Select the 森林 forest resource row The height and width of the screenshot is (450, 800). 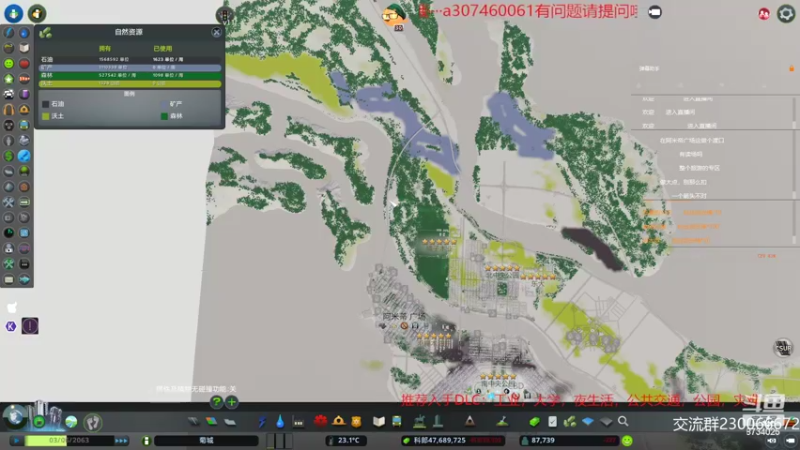point(130,75)
